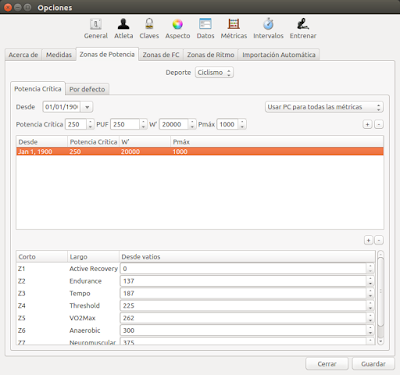Image resolution: width=400 pixels, height=375 pixels.
Task: Close the Opciones window
Action: pyautogui.click(x=7, y=7)
